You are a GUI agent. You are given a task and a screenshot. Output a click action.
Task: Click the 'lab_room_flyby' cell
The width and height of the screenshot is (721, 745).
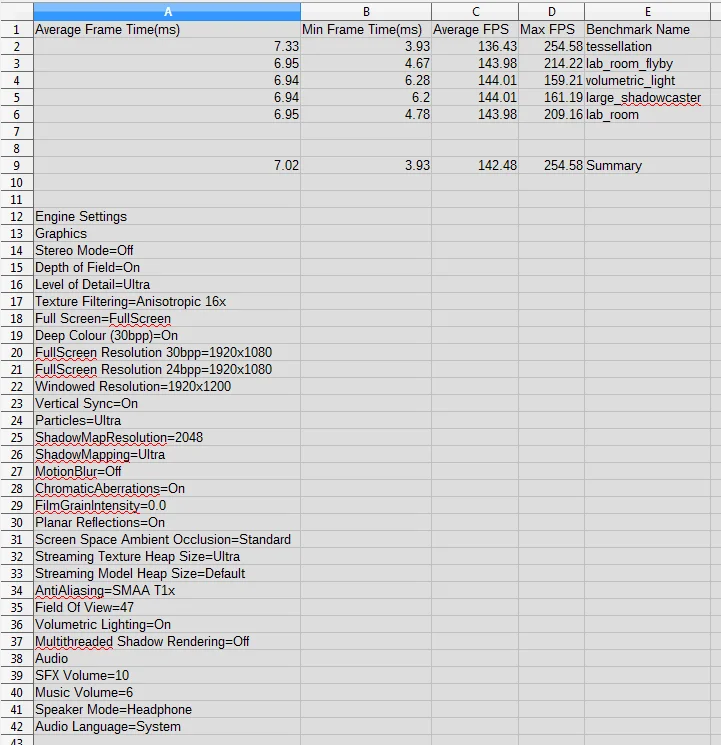click(647, 63)
